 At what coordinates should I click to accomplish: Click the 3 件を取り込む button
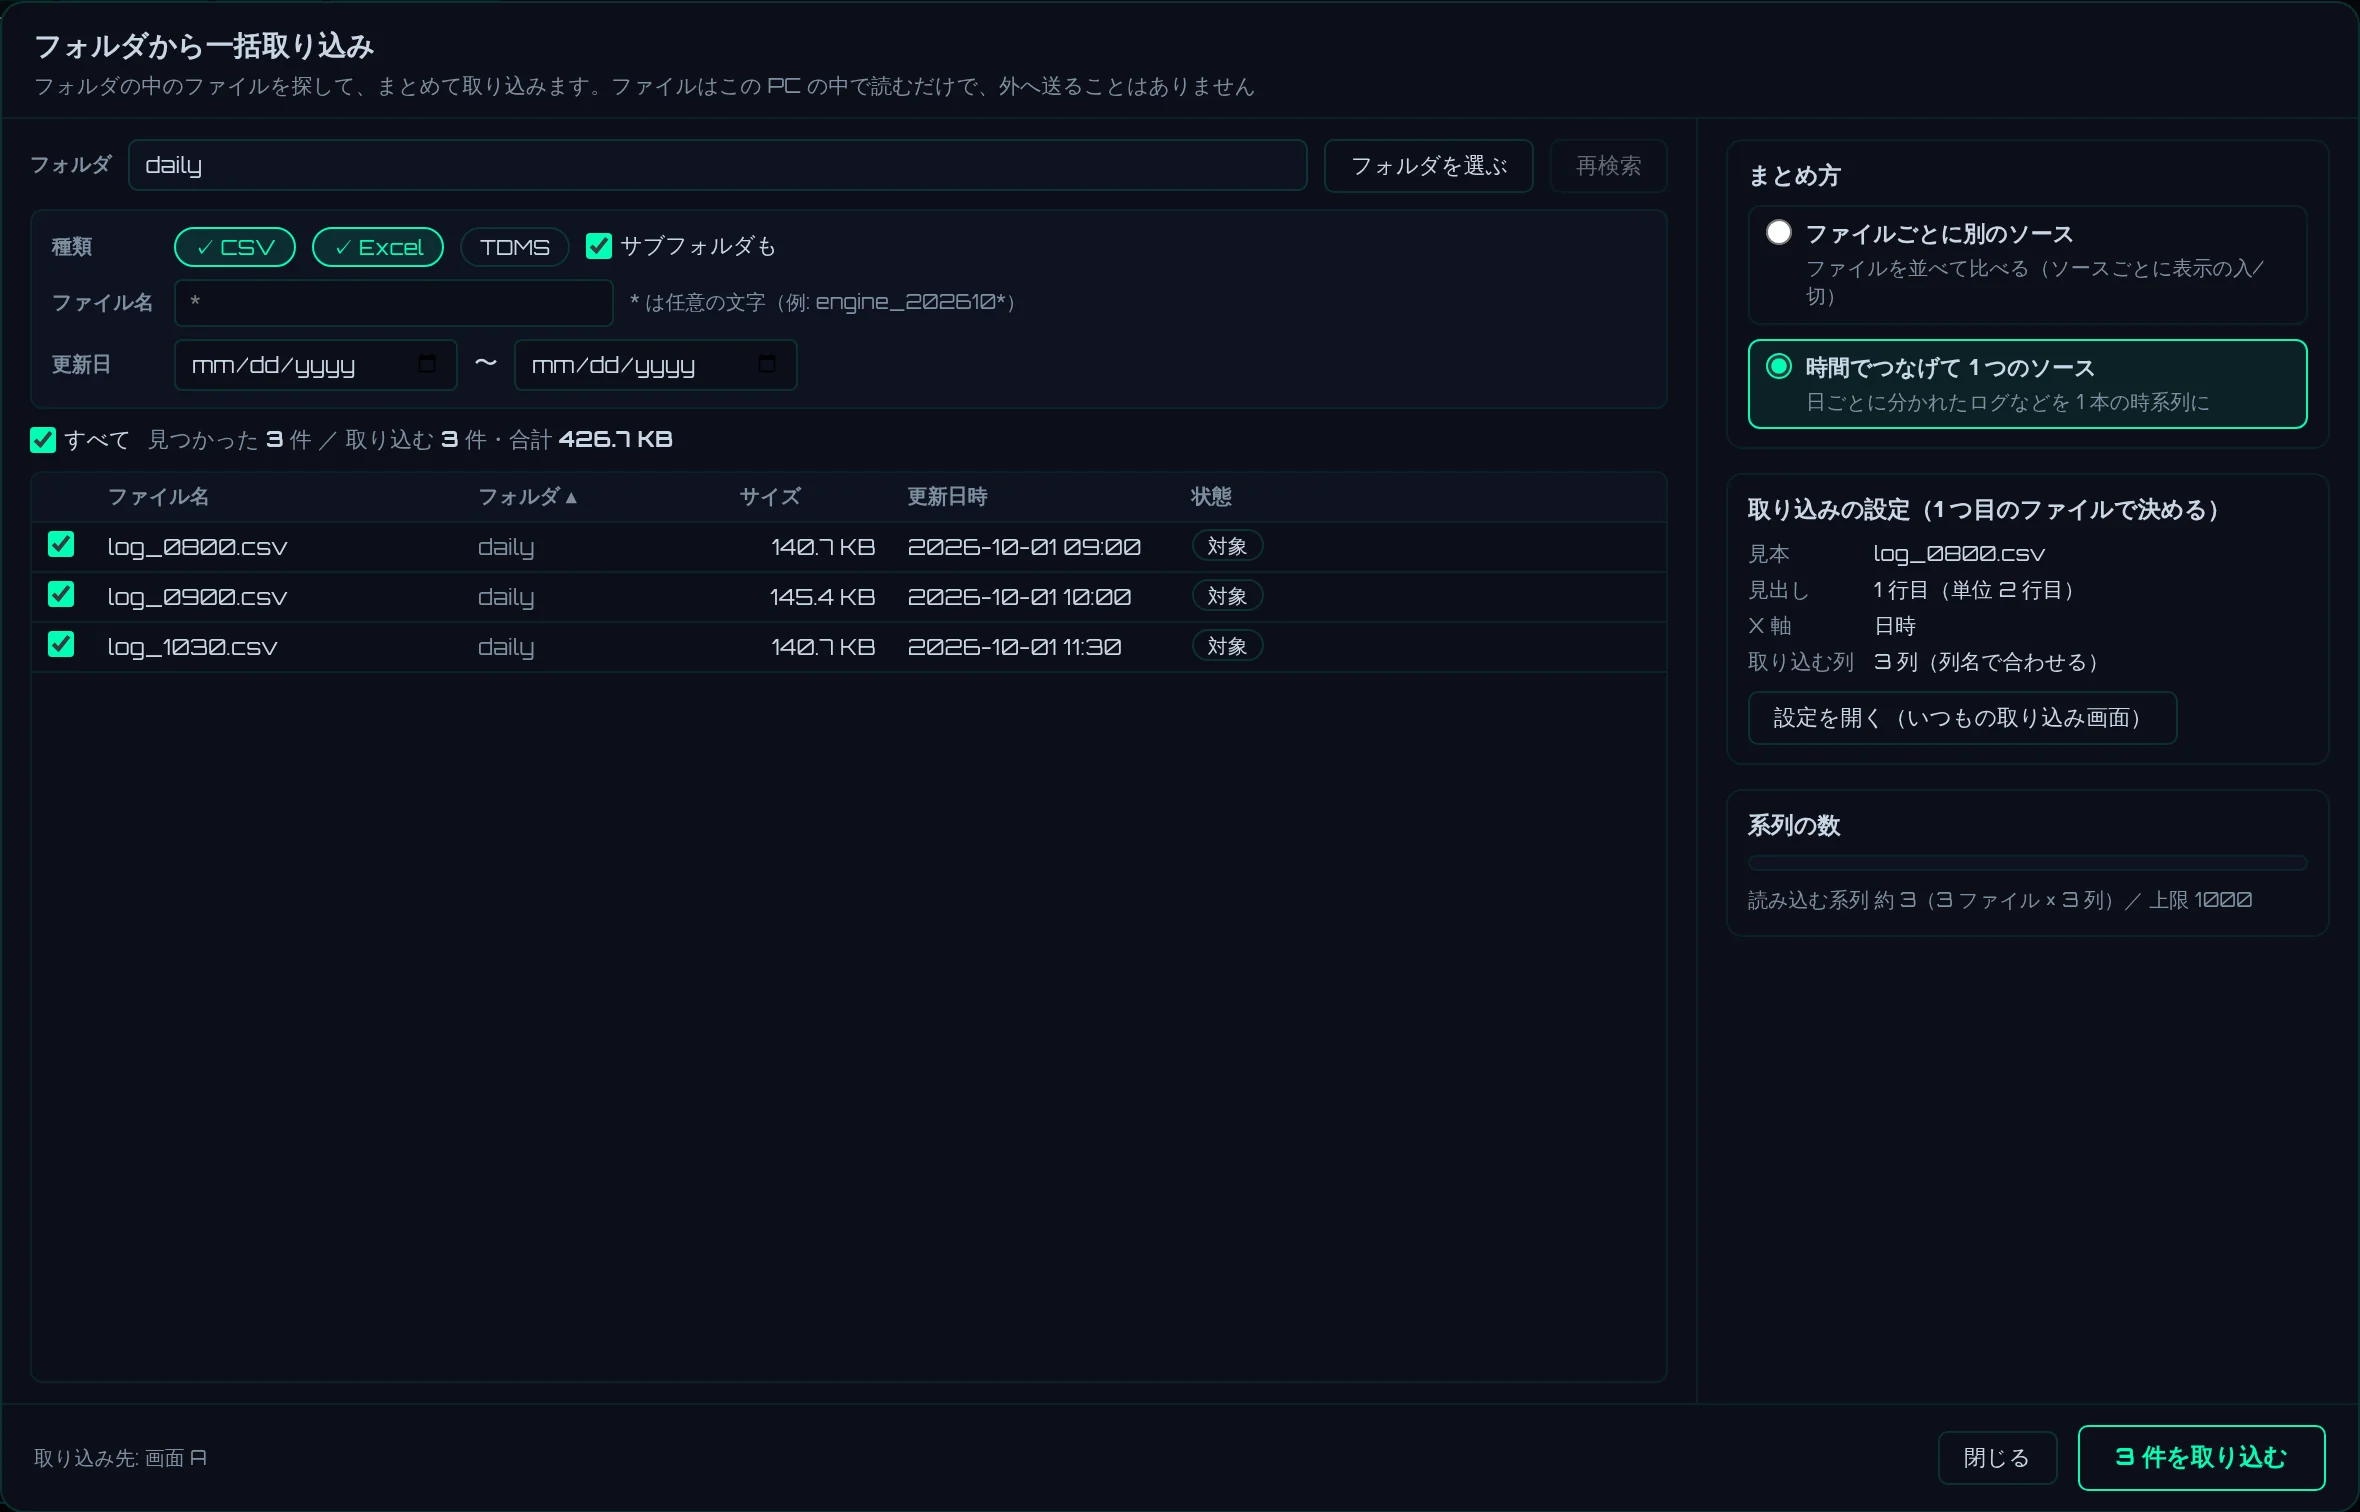(x=2202, y=1458)
